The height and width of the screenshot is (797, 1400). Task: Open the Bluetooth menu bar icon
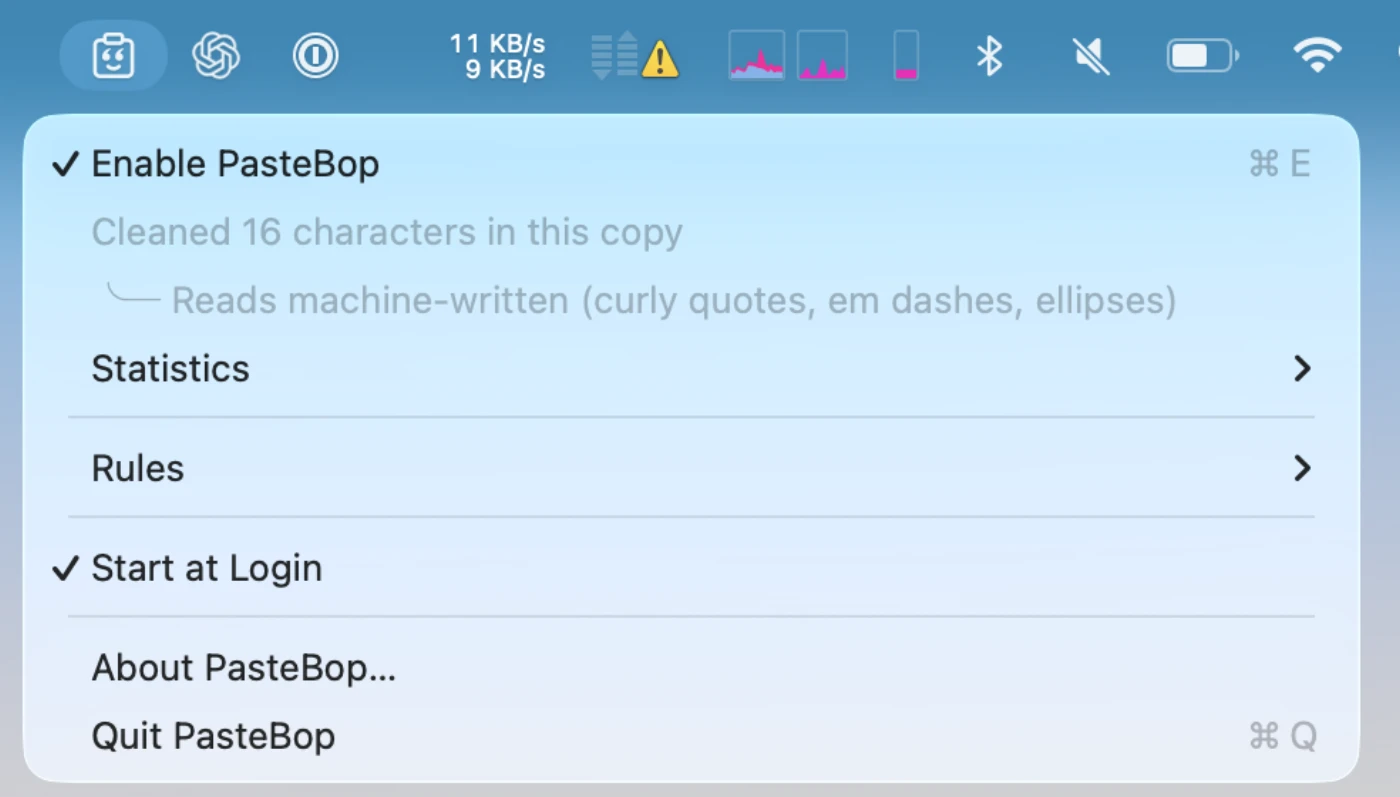(989, 56)
